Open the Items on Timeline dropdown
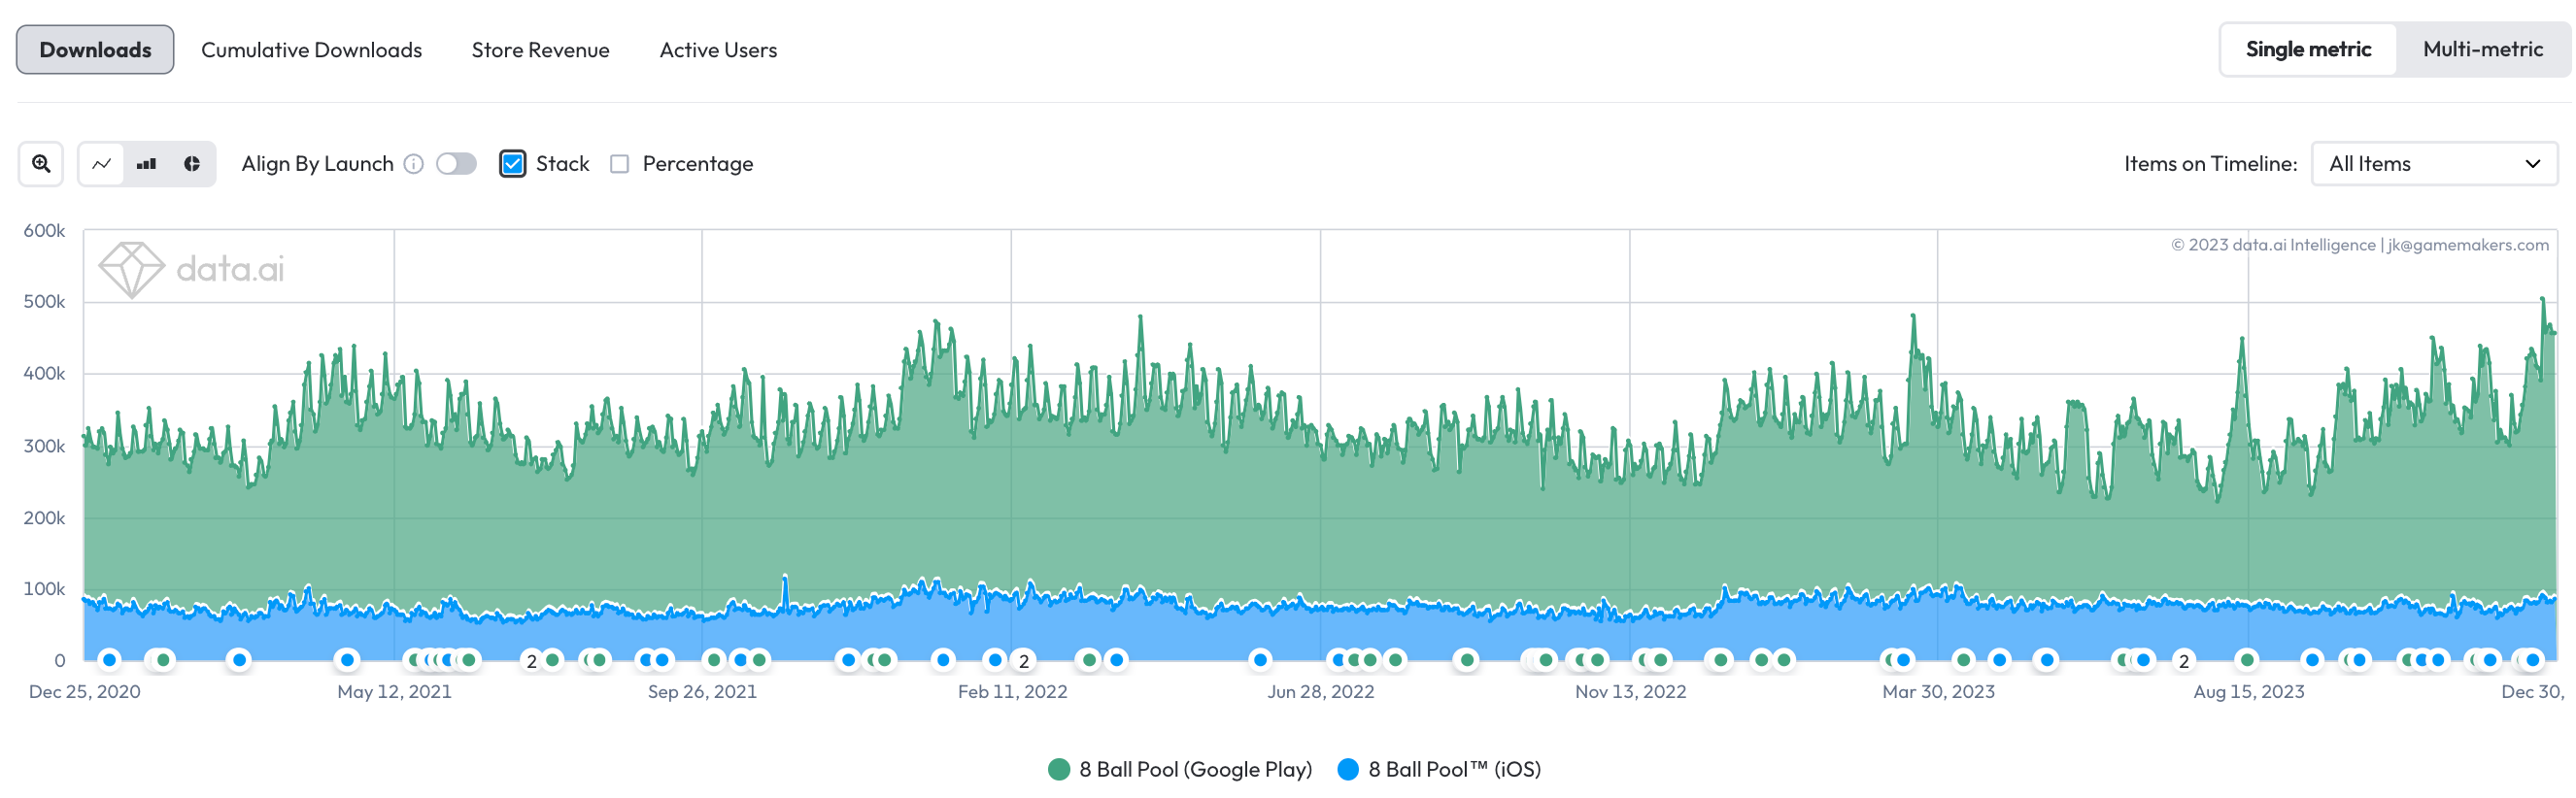 (2434, 164)
